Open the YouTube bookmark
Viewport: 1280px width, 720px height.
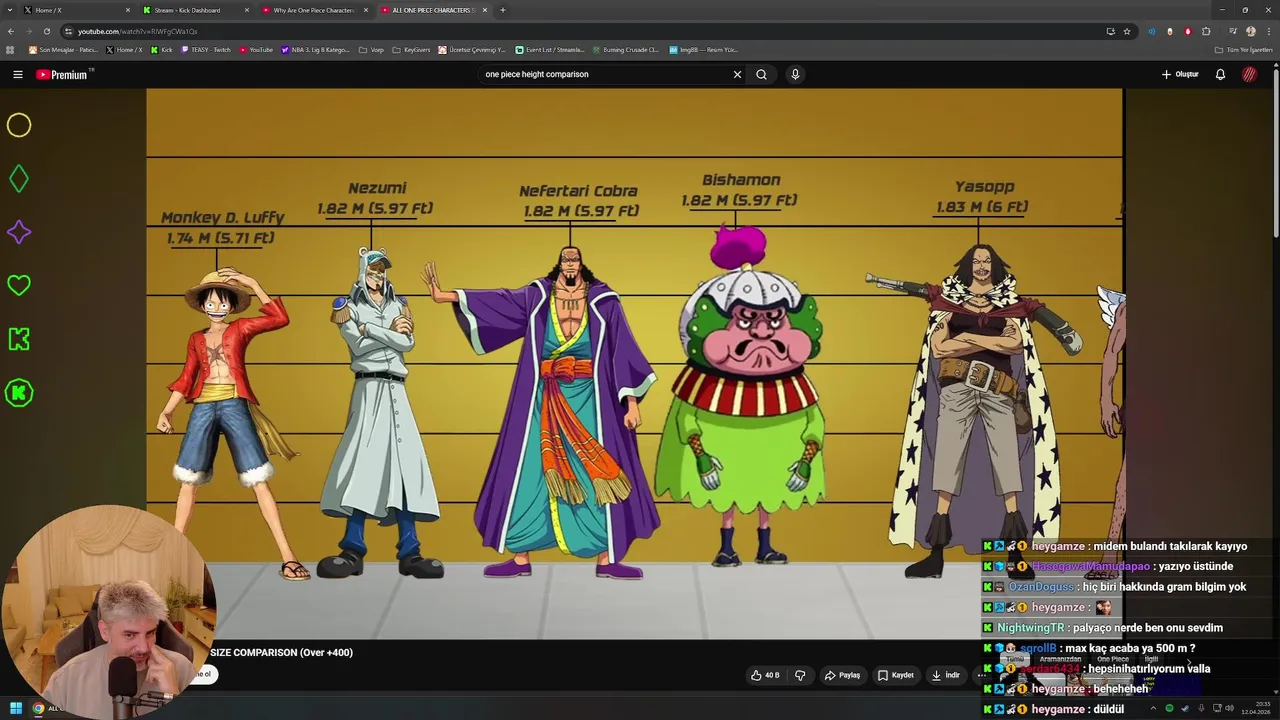tap(256, 49)
